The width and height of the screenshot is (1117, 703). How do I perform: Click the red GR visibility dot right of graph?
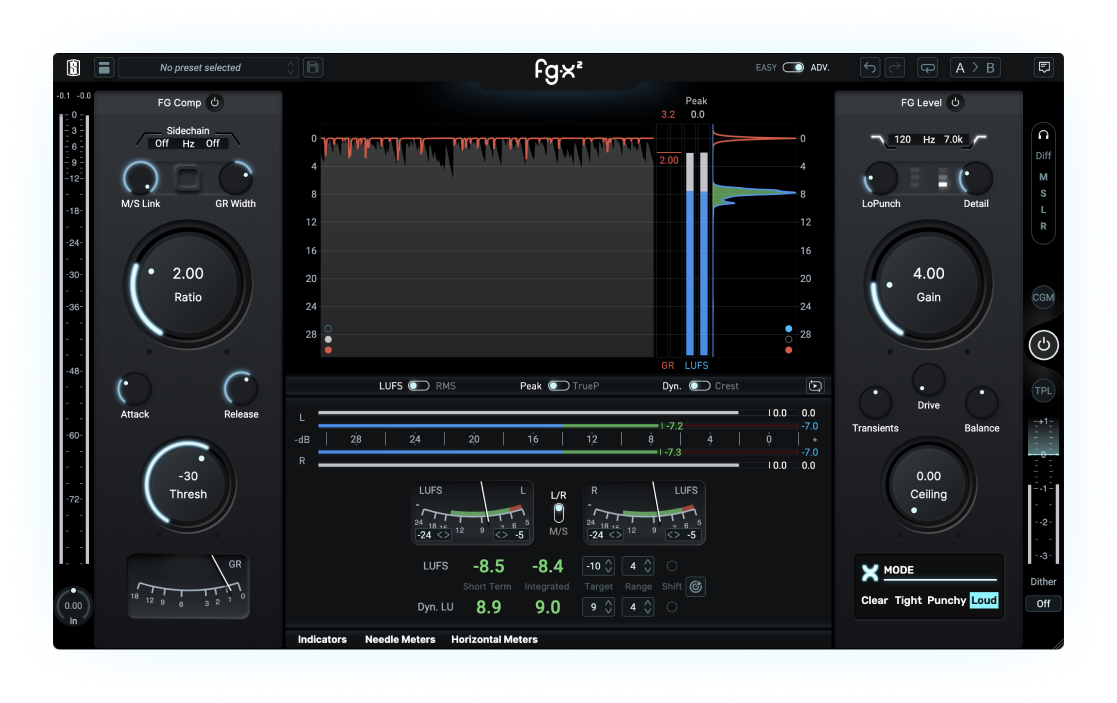(789, 350)
